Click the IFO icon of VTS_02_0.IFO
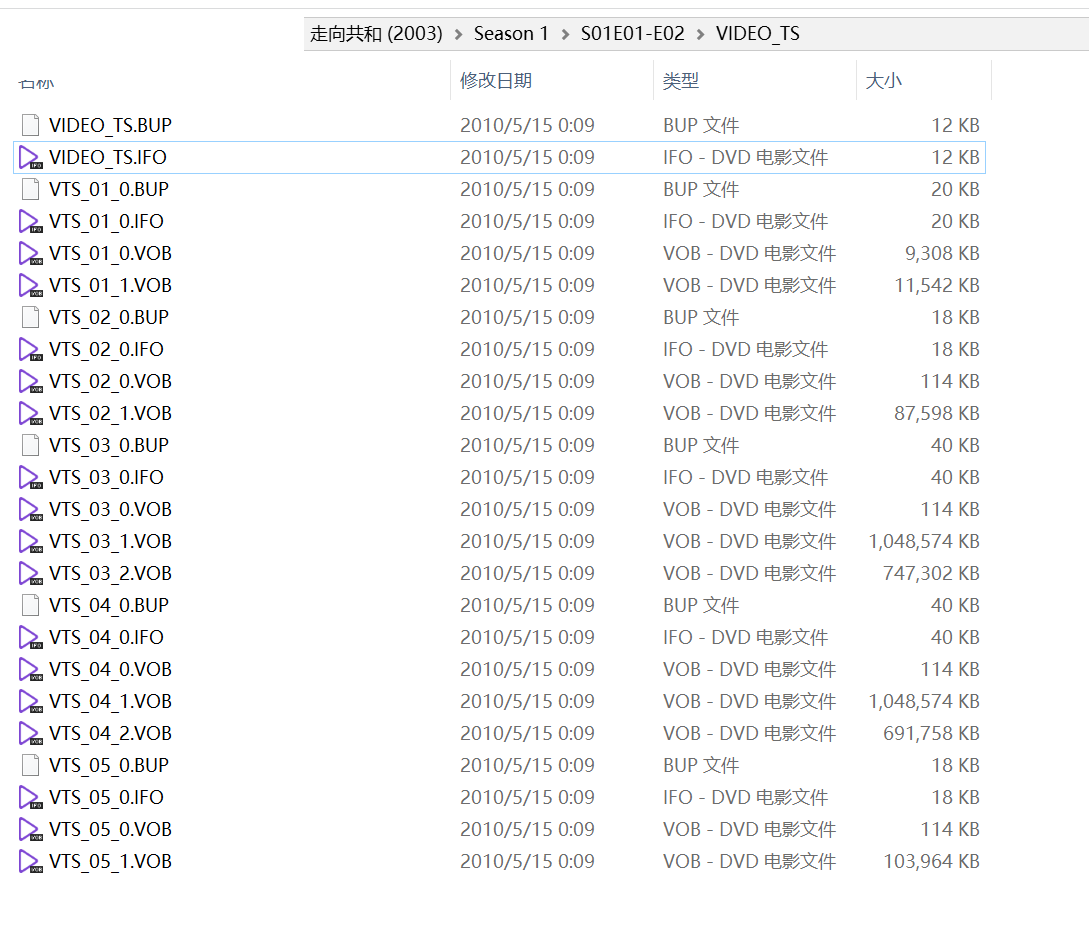Screen dimensions: 1089x925 pyautogui.click(x=31, y=349)
